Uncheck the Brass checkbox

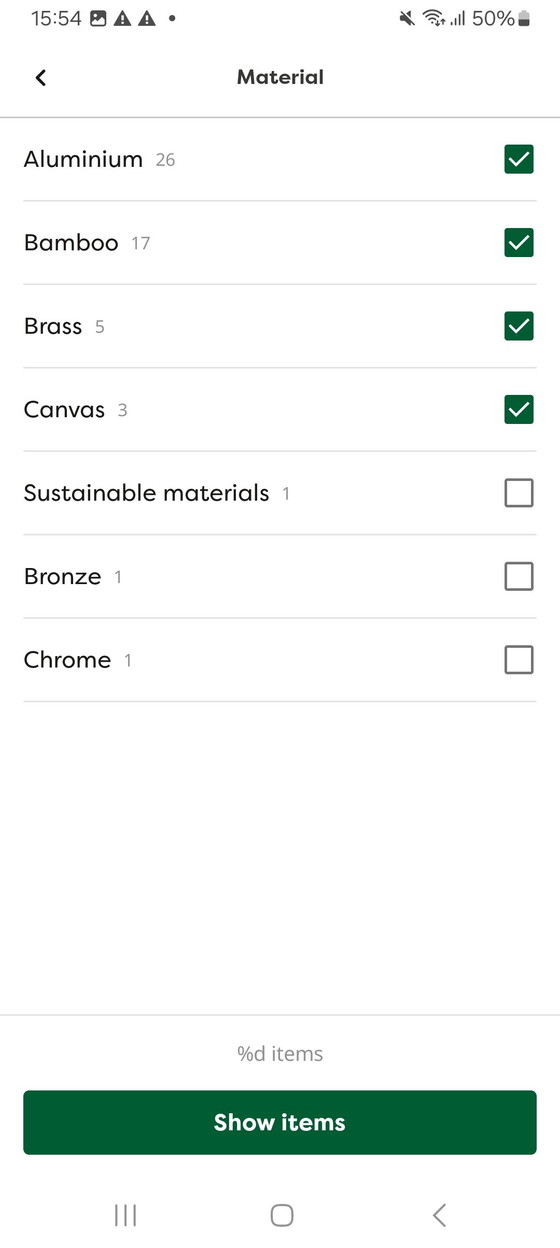[519, 326]
